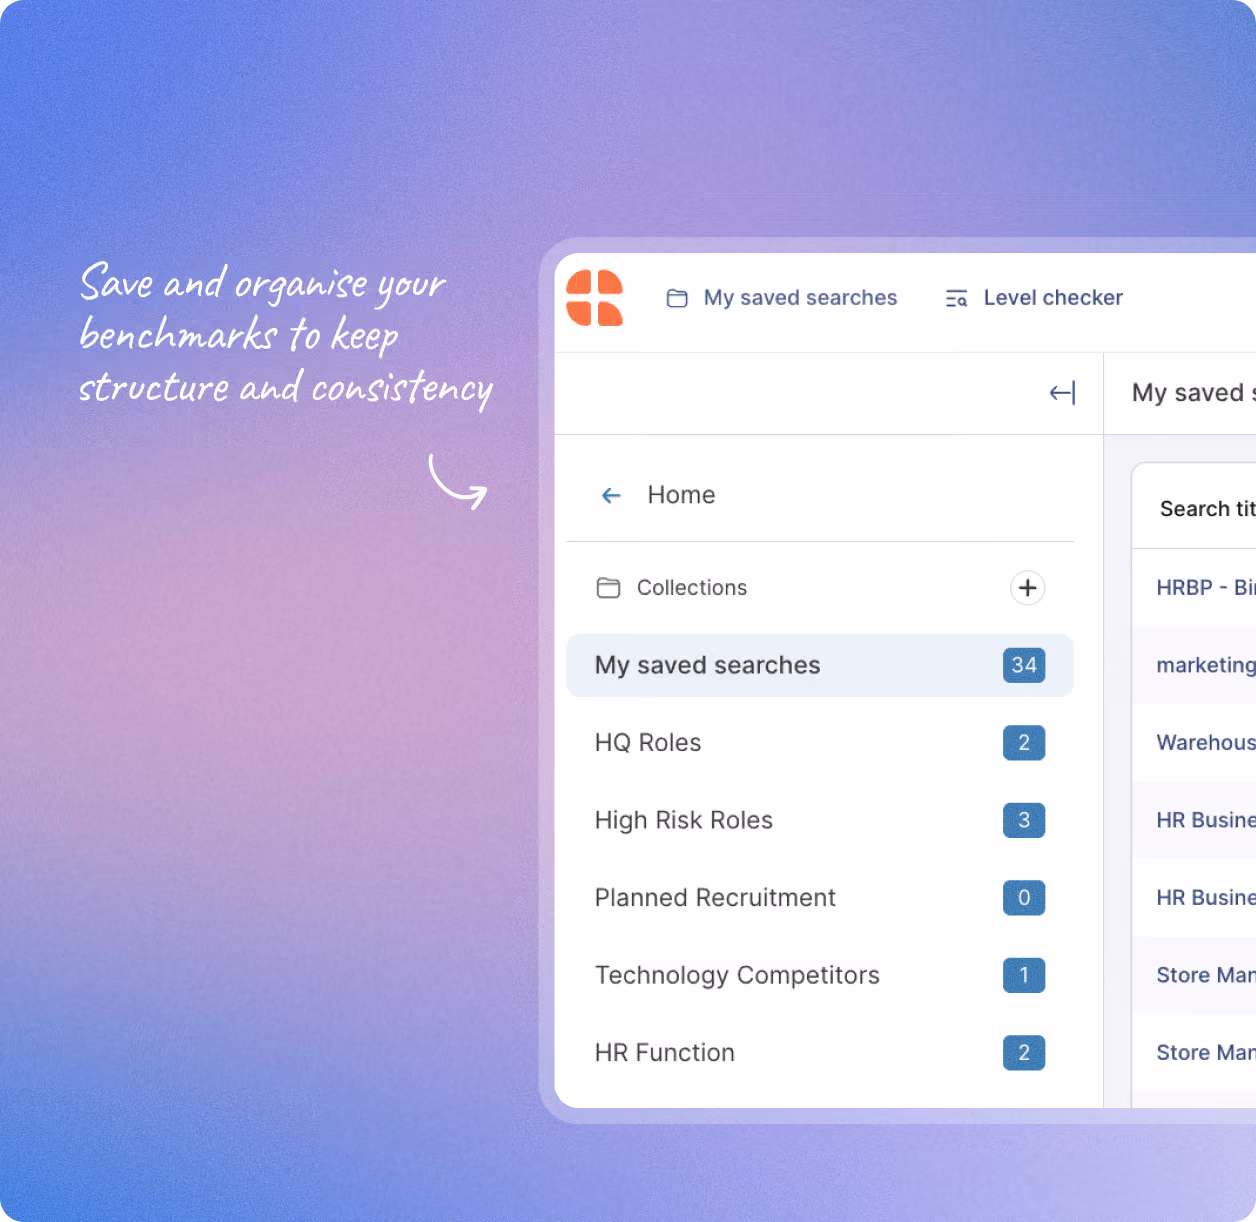Screen dimensions: 1256x1222
Task: Click the count badge on HQ Roles
Action: point(1024,743)
